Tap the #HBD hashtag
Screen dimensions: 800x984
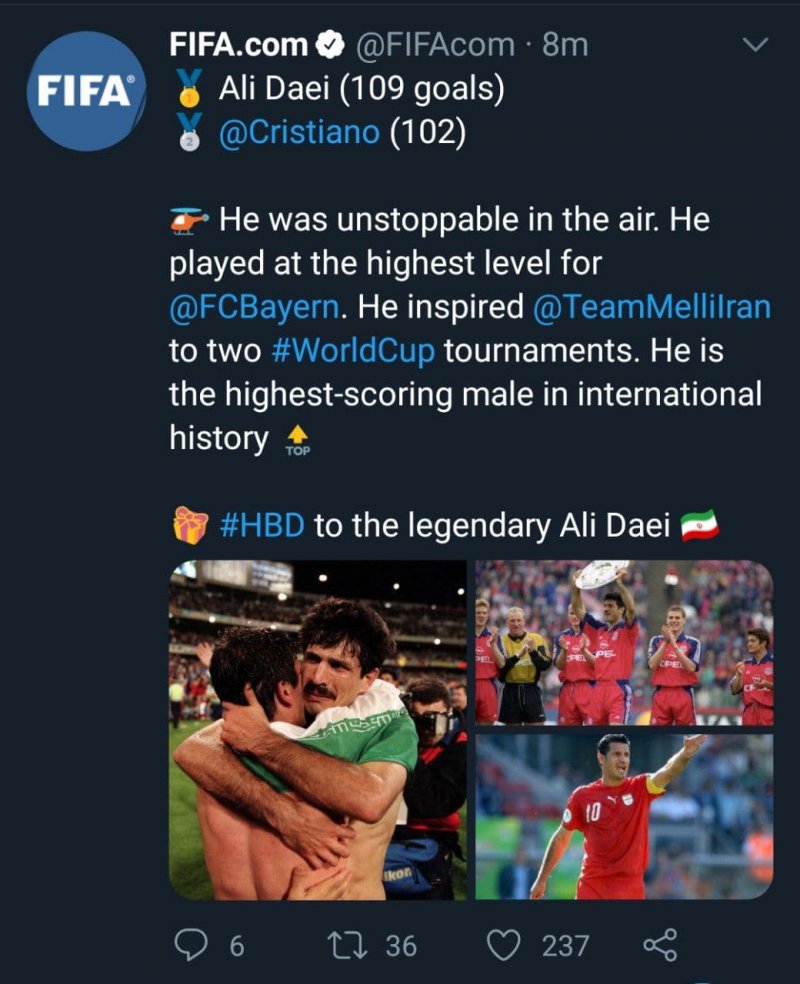click(x=262, y=525)
